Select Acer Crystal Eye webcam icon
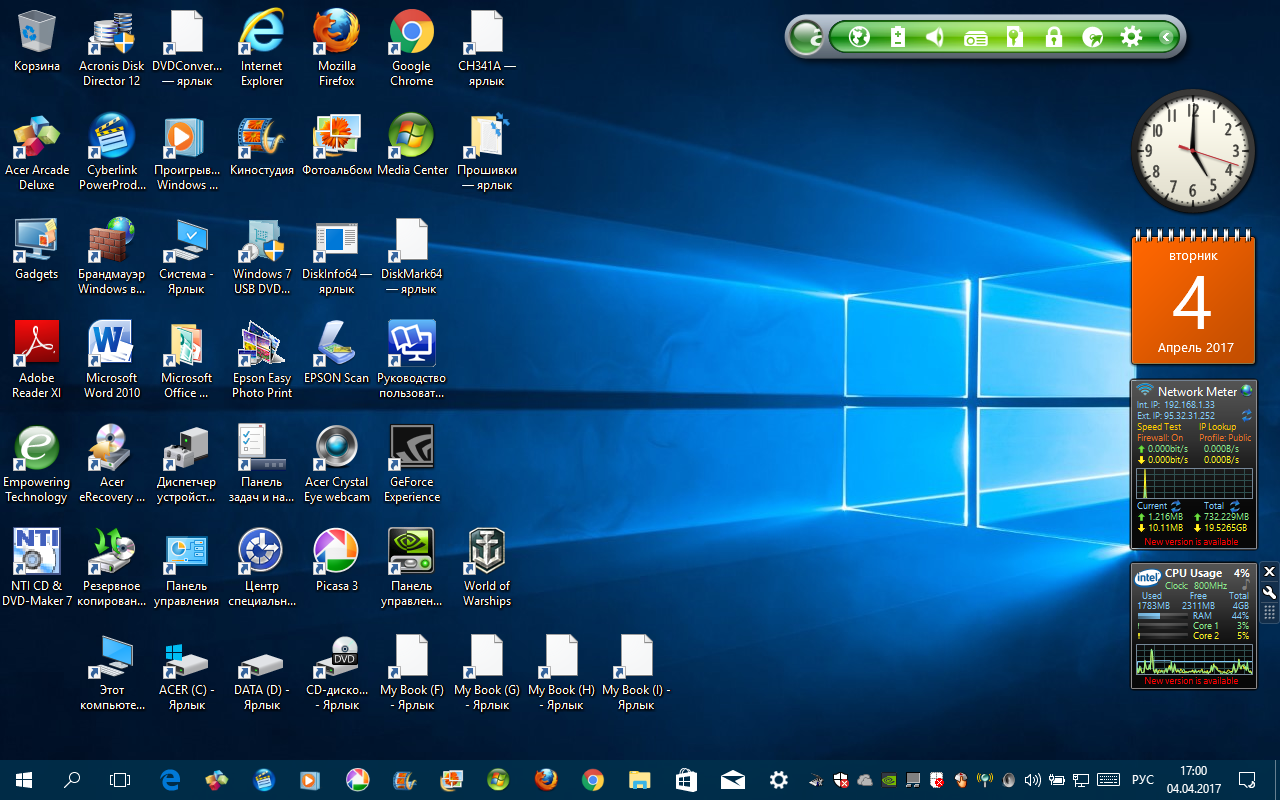1280x800 pixels. click(337, 465)
